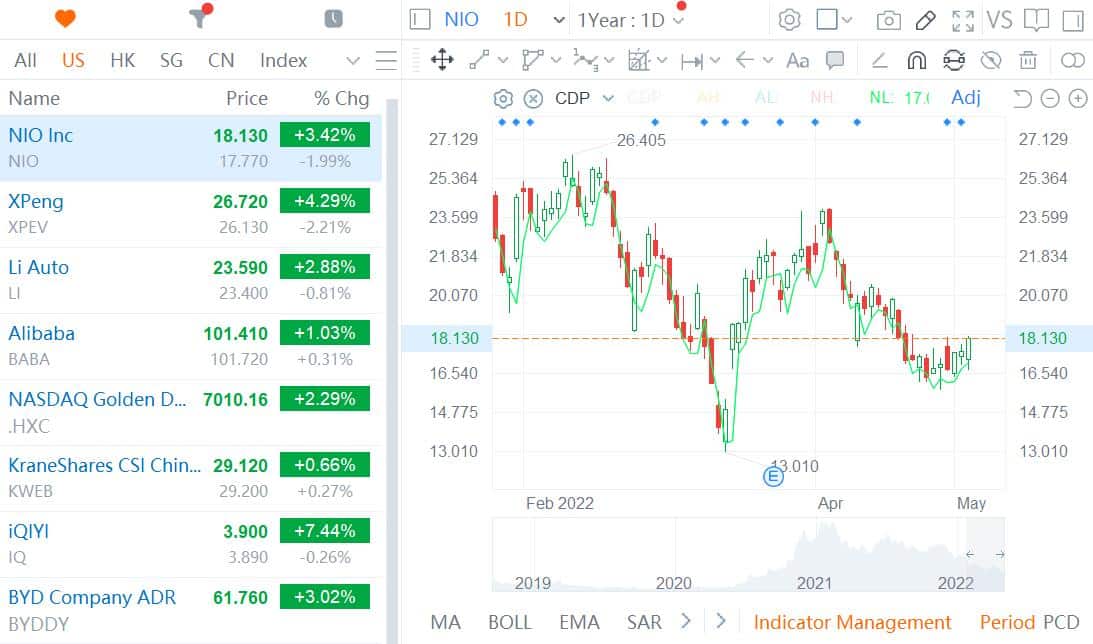Select the trend line drawing tool
The image size is (1093, 644).
click(477, 60)
